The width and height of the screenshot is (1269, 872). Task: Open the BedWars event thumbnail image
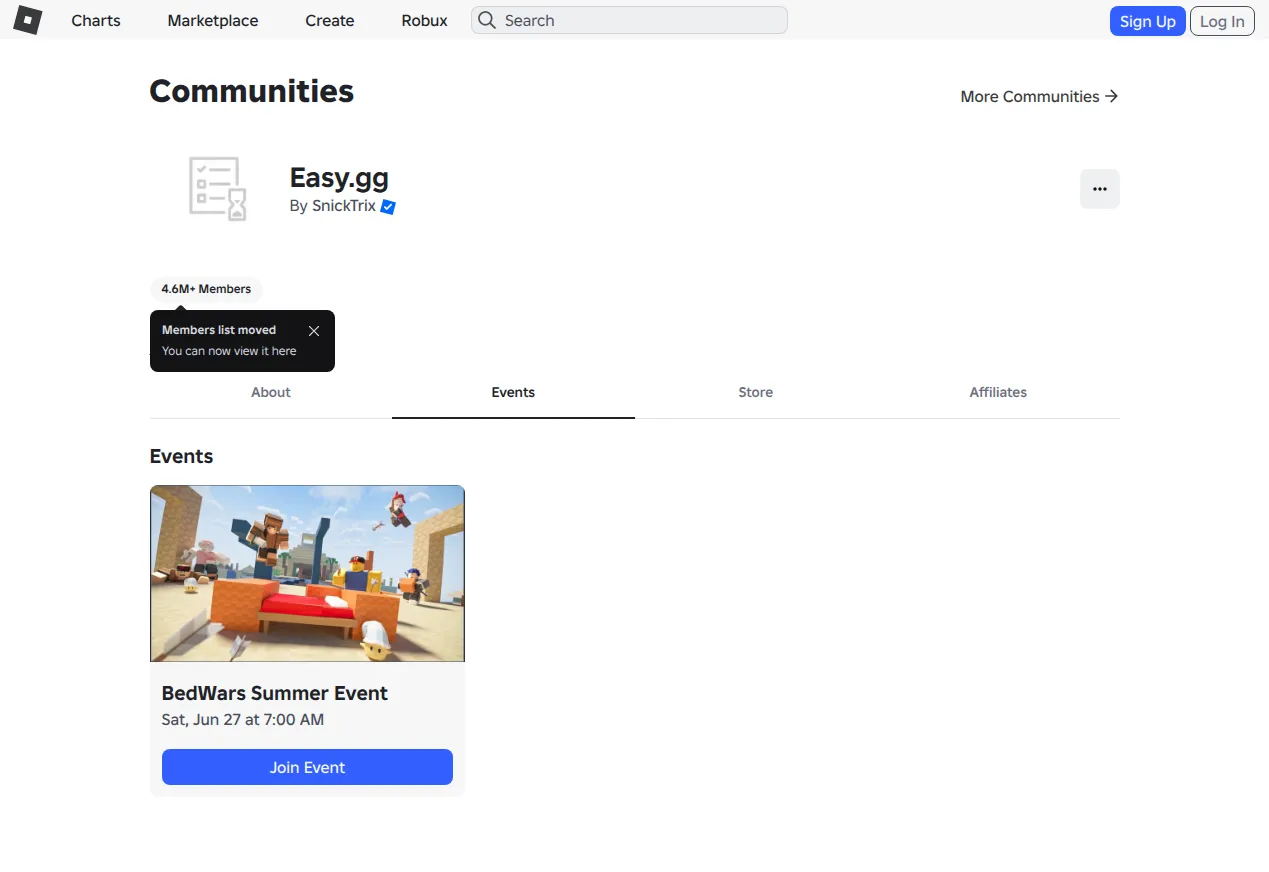(307, 573)
